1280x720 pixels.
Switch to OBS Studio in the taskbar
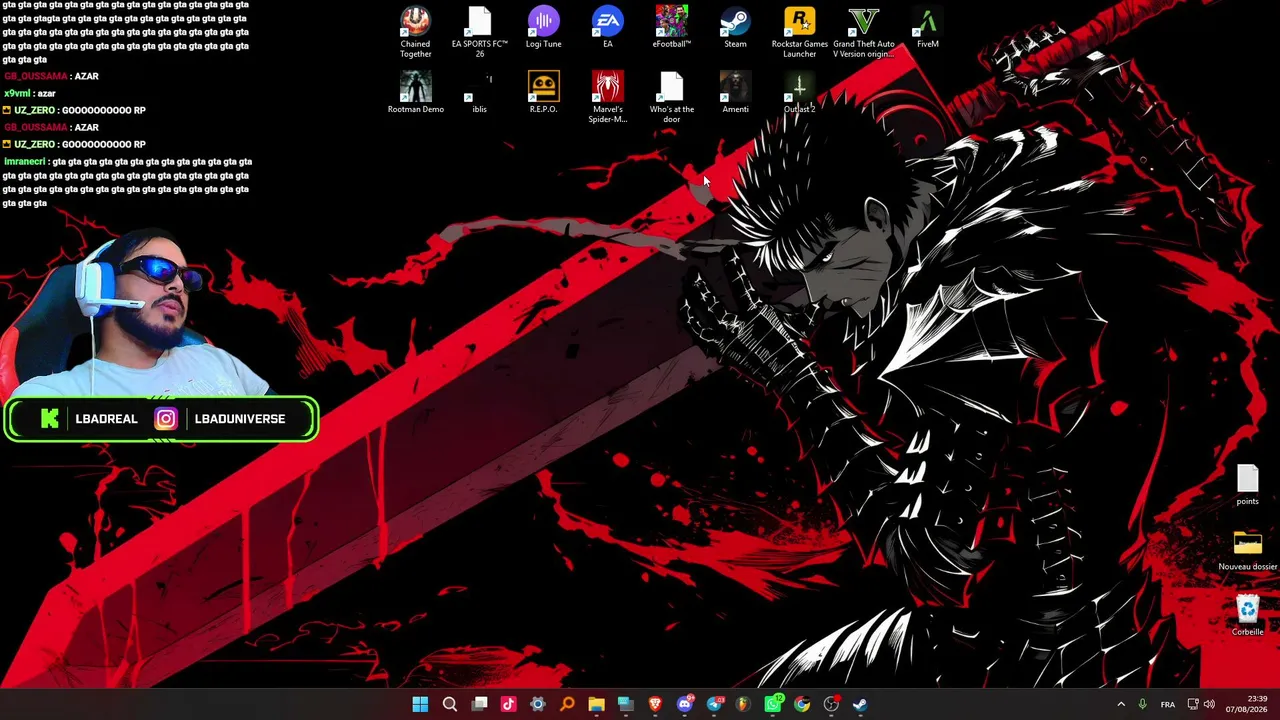coord(831,704)
